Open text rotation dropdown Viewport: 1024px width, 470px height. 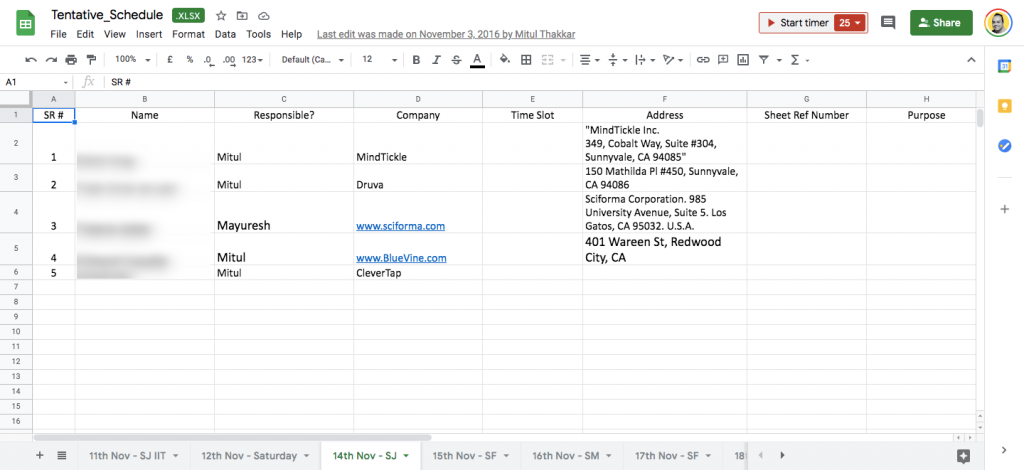[673, 59]
